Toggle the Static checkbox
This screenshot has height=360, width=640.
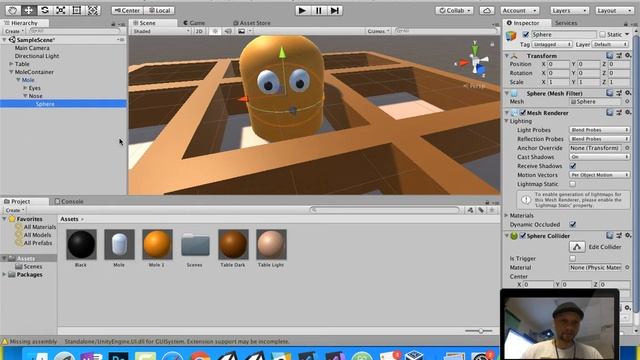tap(602, 35)
